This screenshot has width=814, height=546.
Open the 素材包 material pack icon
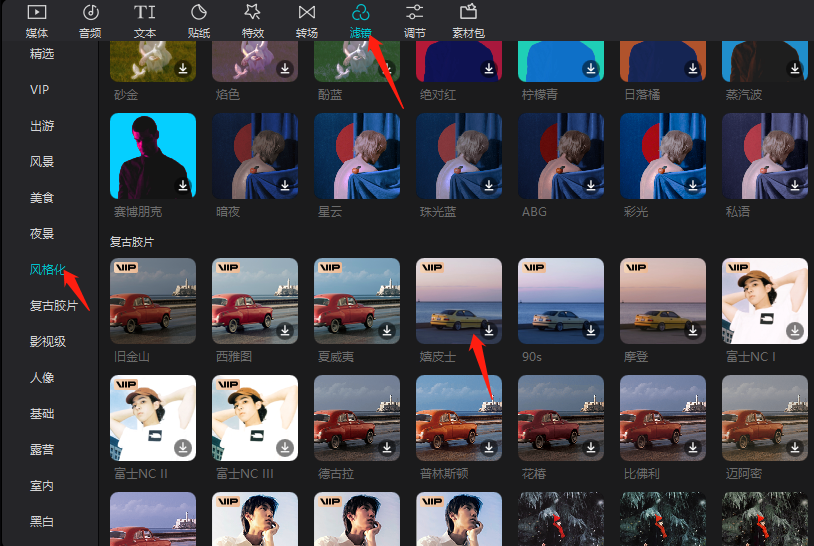point(468,13)
